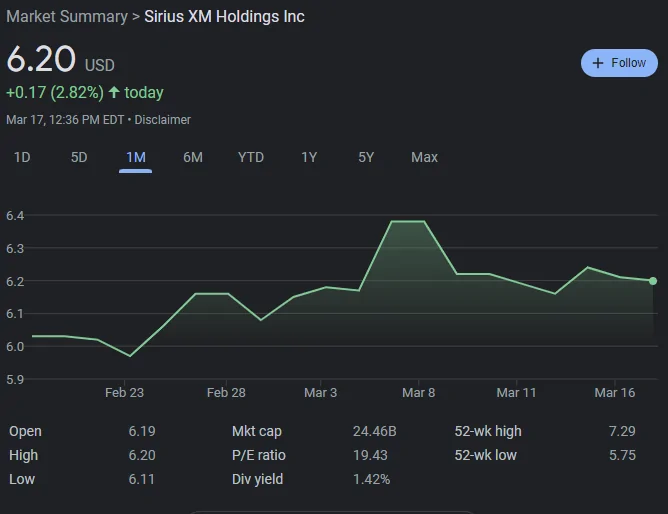Click the Mar 17, 12:36 PM EDT timestamp
The image size is (668, 514).
pos(65,120)
